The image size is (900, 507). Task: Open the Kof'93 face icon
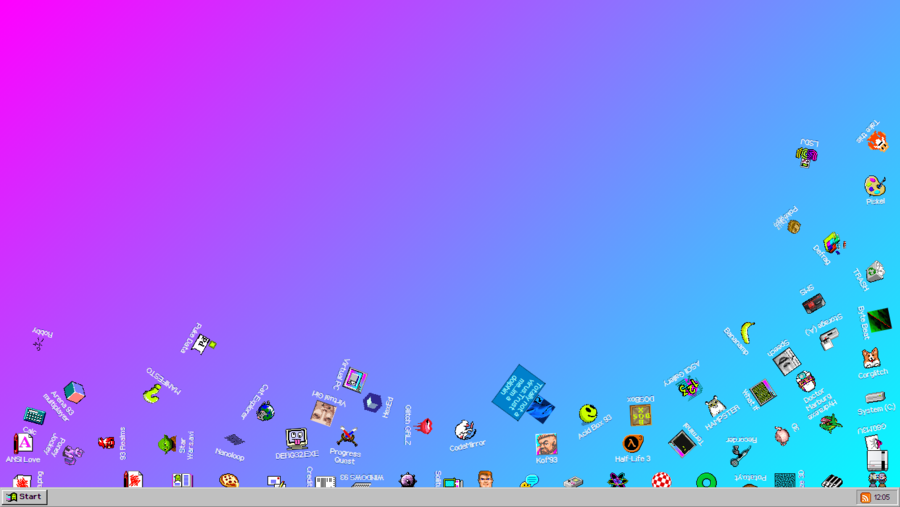[x=546, y=444]
